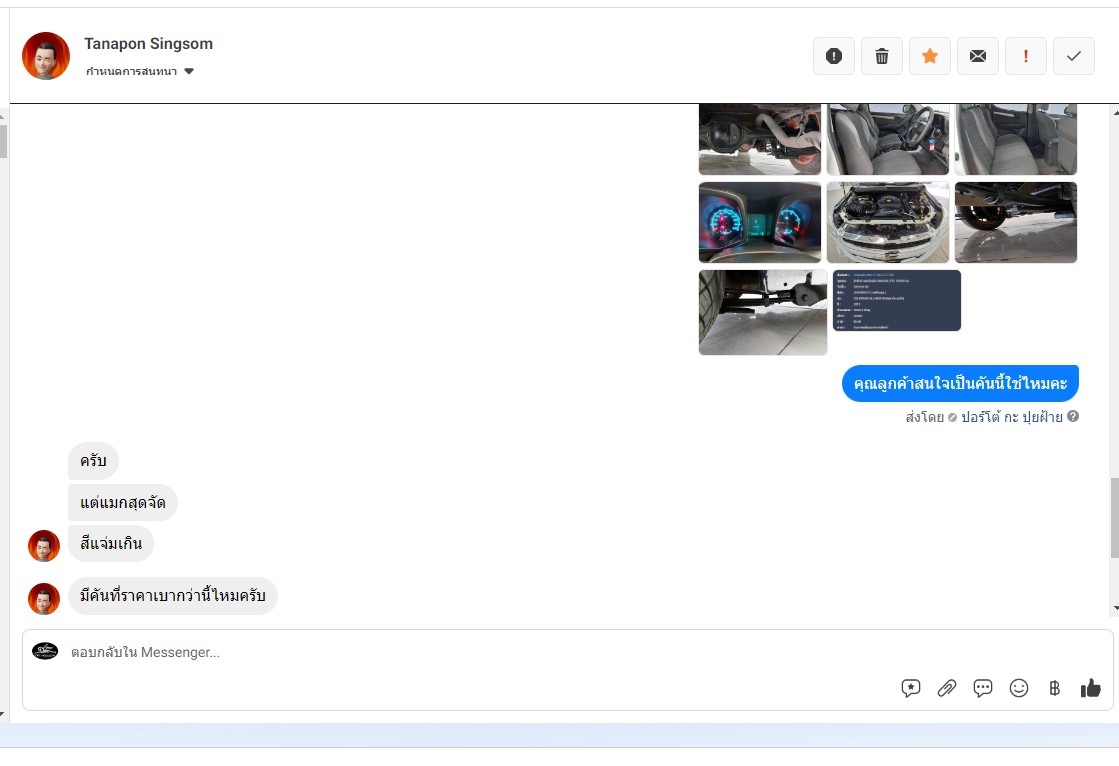The image size is (1119, 766).
Task: Click the คุณลูกค้าสนใจเป็นคันนี้ใช่ไหมคะ blue message
Action: click(x=961, y=383)
